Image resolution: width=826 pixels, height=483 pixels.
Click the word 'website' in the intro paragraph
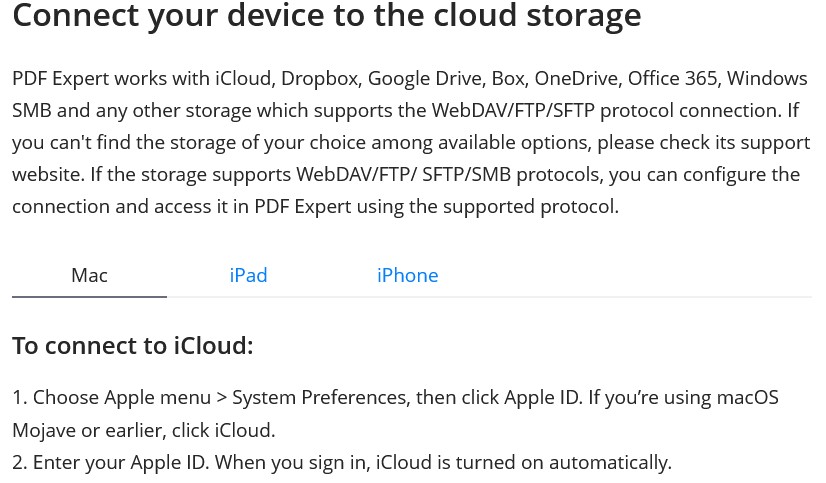[47, 174]
